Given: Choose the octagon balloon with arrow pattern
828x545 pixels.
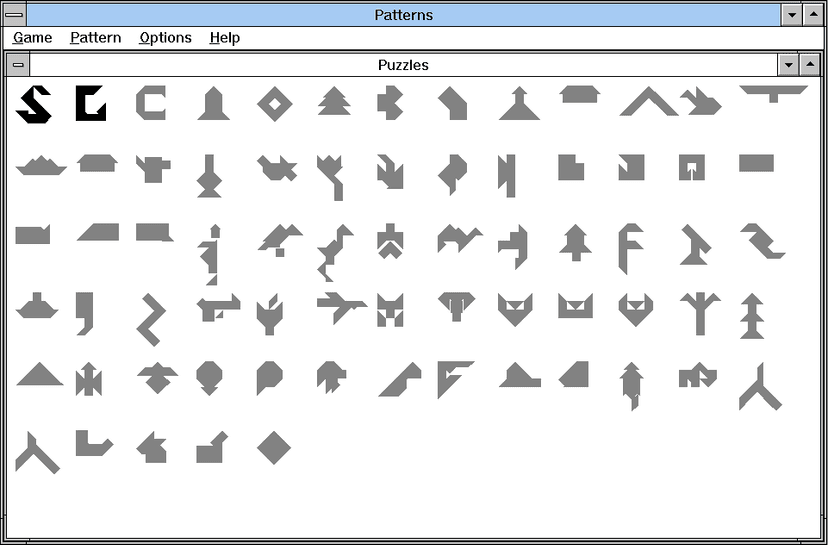Looking at the screenshot, I should 210,378.
